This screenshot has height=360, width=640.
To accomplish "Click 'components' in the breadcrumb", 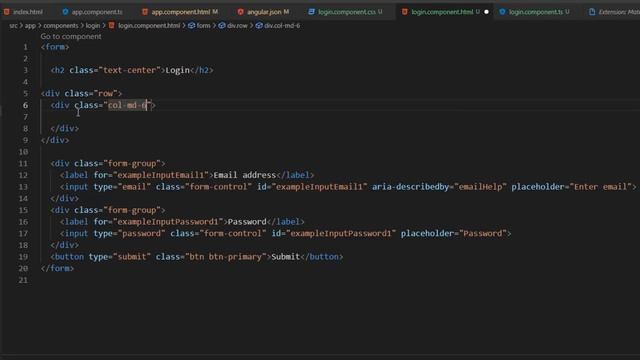I will click(61, 25).
